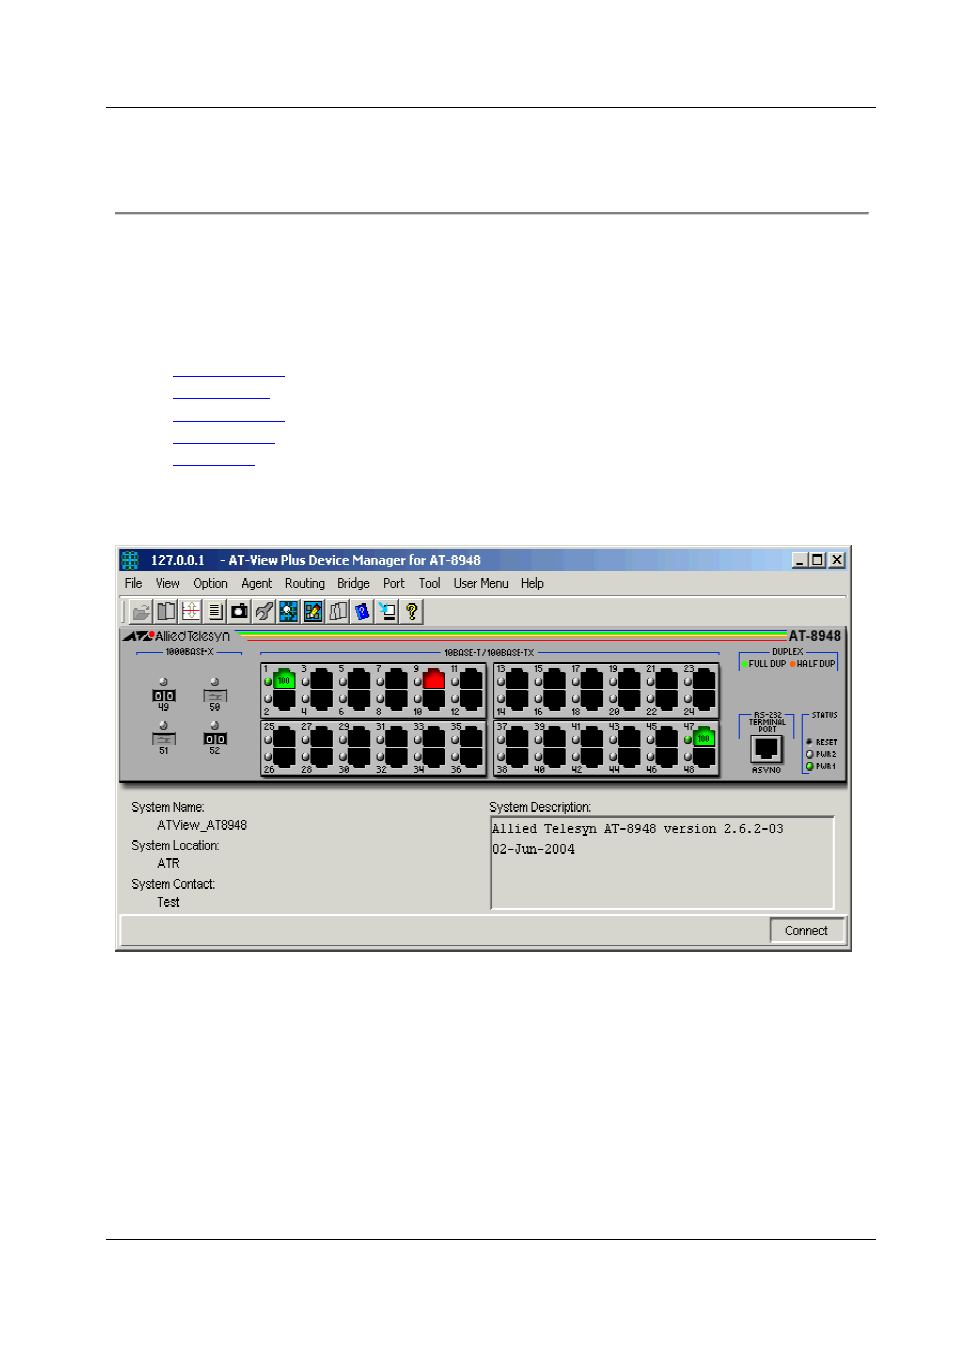Click the yellow question mark help icon
This screenshot has width=954, height=1350.
(x=411, y=611)
